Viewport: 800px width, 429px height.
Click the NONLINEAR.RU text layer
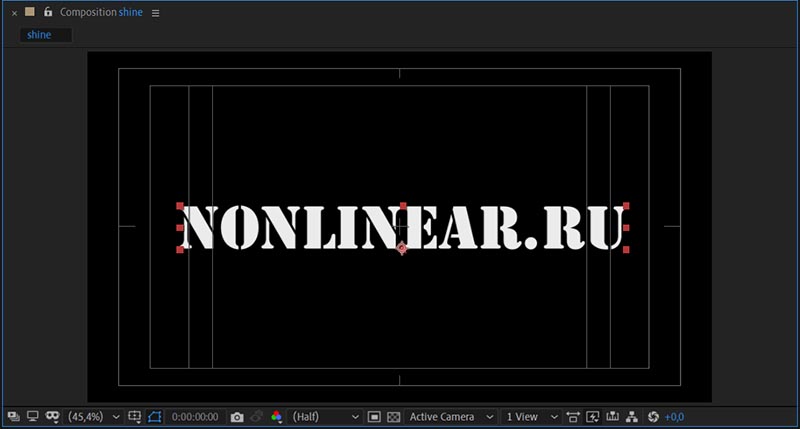coord(403,228)
